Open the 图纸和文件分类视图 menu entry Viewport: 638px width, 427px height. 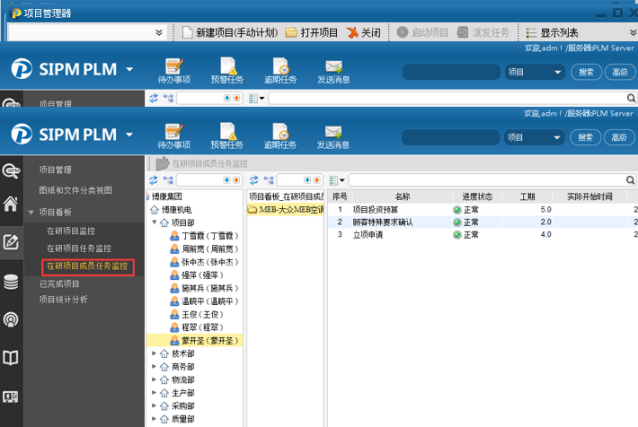point(75,191)
